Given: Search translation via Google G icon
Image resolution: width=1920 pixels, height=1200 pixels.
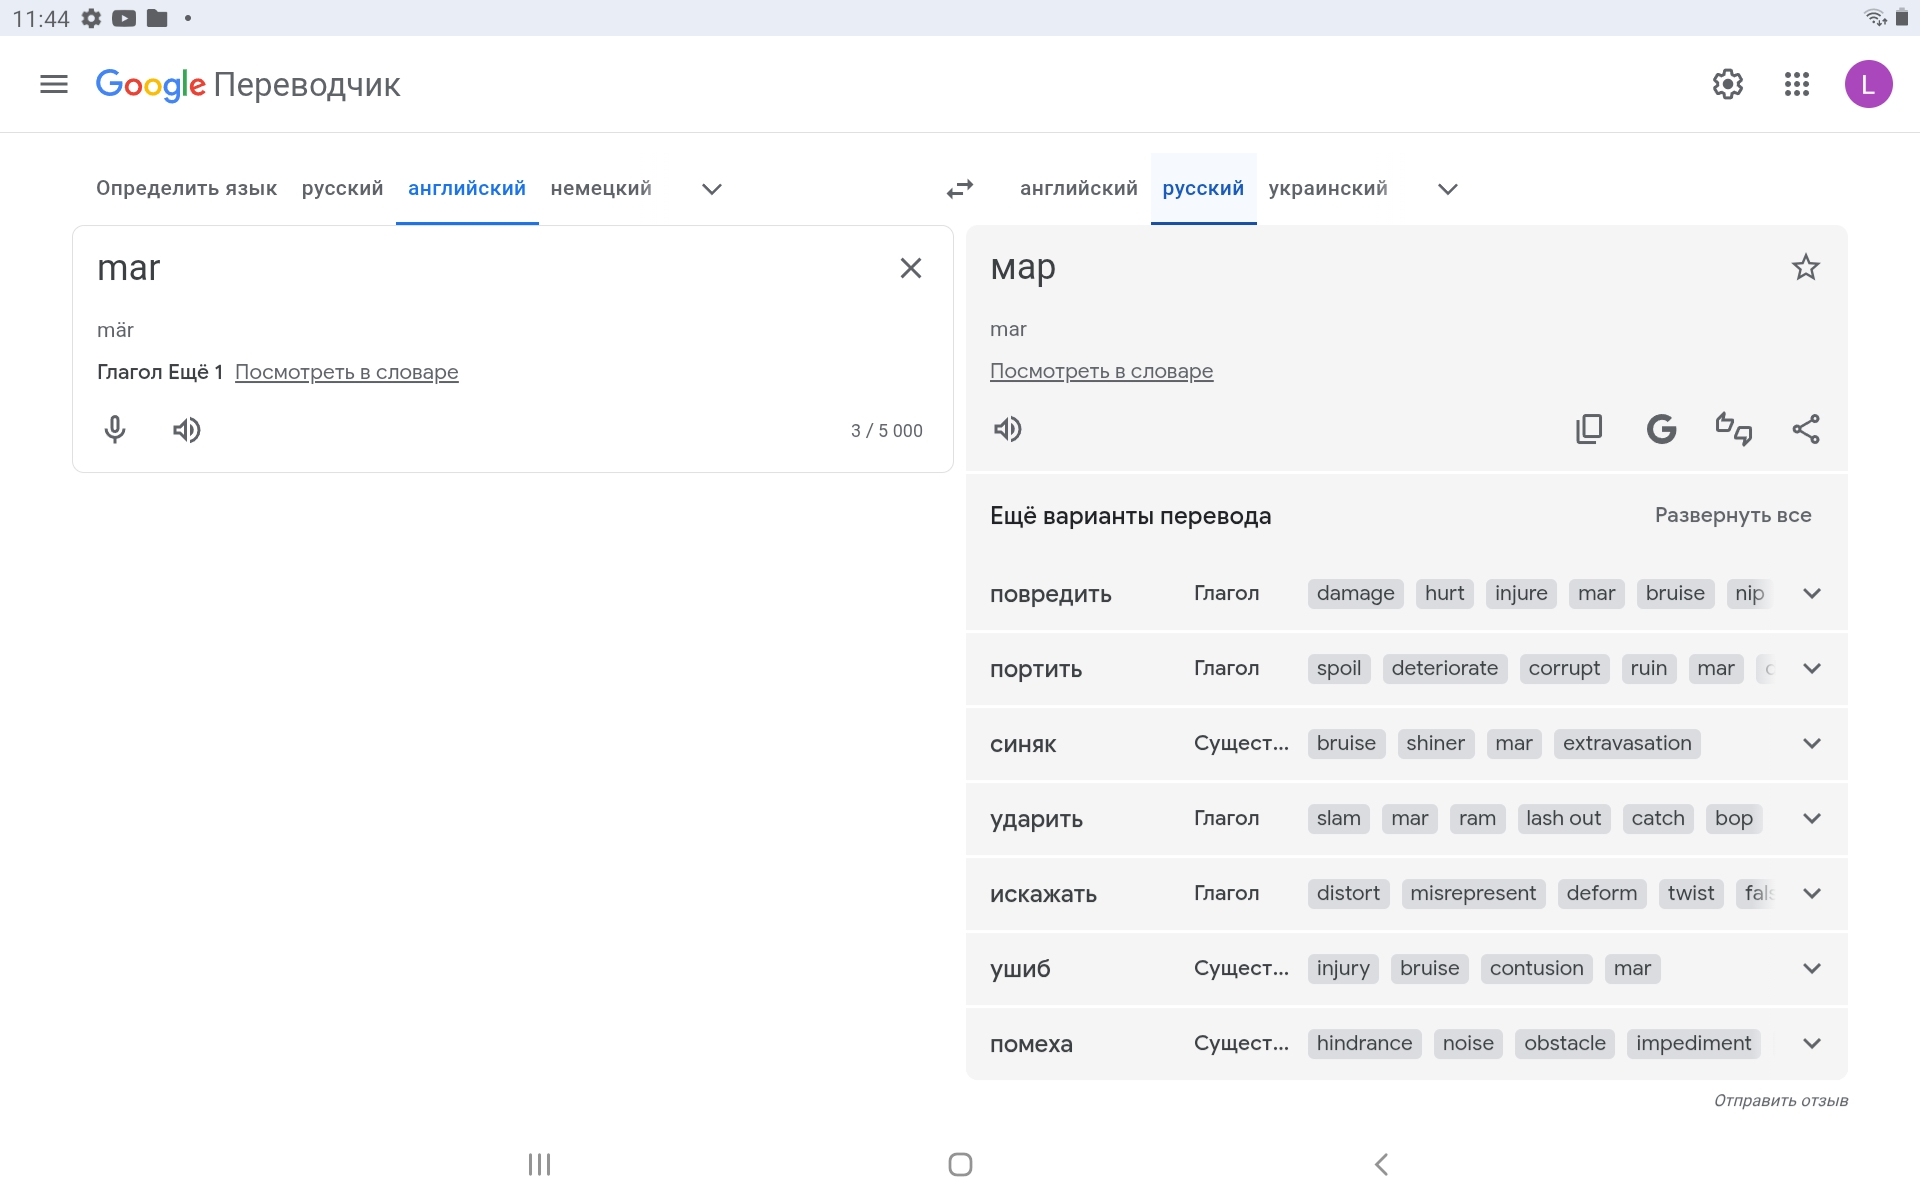Looking at the screenshot, I should [x=1661, y=429].
